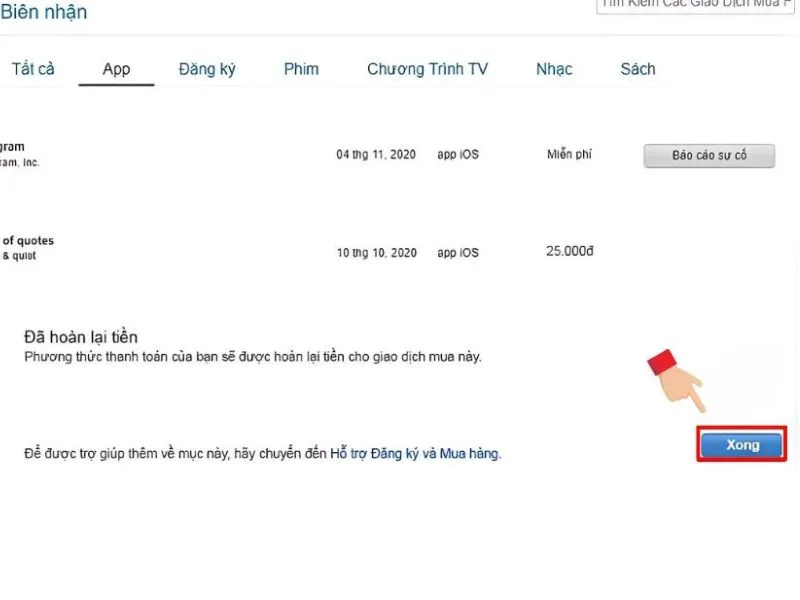The width and height of the screenshot is (800, 600).
Task: Click the date 04 thg 11, 2020
Action: (x=376, y=154)
